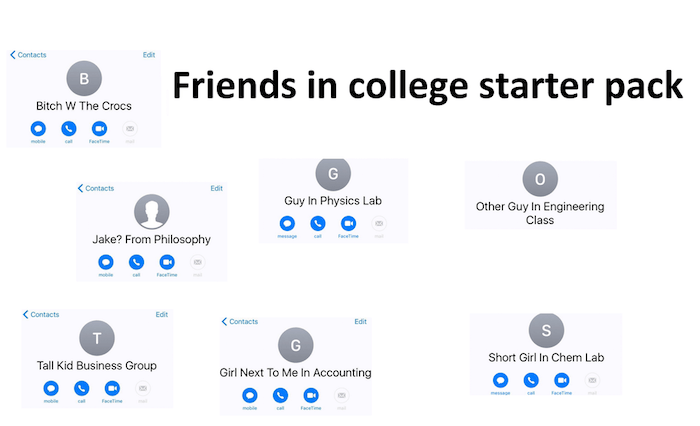
Task: FaceTime the Tall Kid Business Group contact
Action: pyautogui.click(x=112, y=388)
